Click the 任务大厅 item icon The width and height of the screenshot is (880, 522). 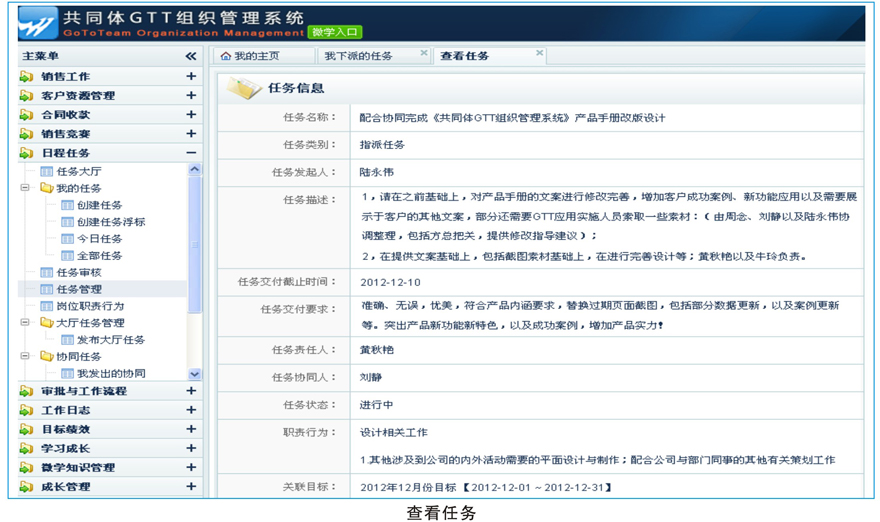pyautogui.click(x=46, y=171)
